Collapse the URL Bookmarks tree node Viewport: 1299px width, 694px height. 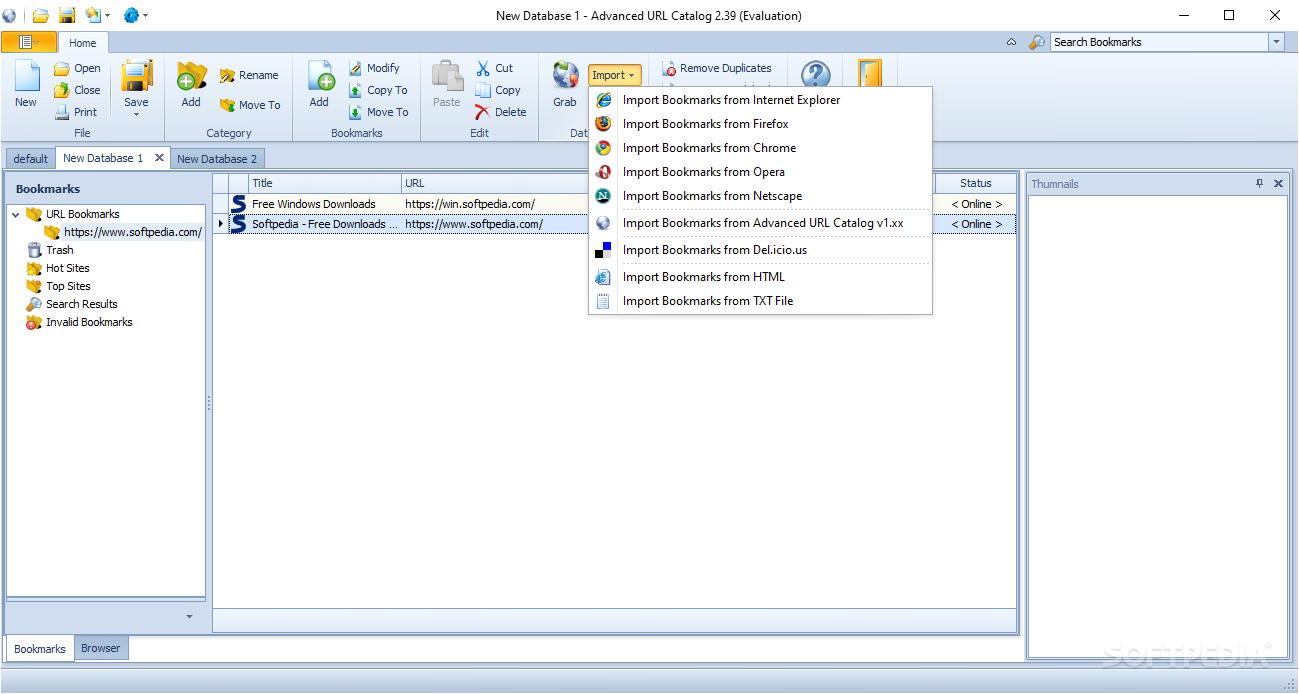16,214
